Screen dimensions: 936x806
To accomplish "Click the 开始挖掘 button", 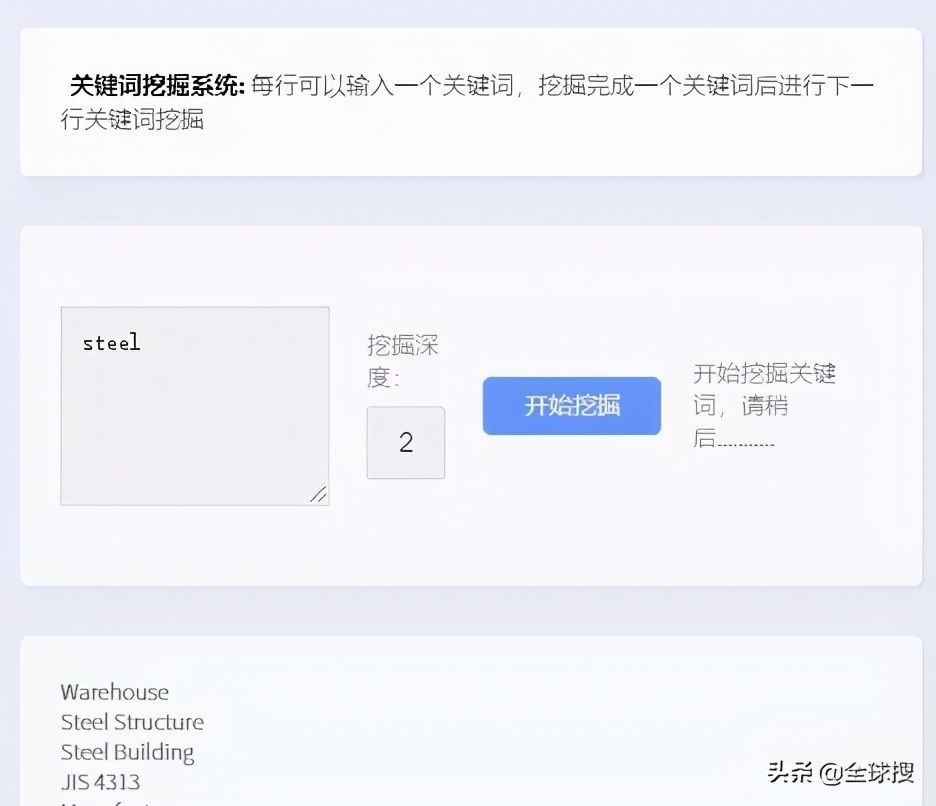I will 570,406.
